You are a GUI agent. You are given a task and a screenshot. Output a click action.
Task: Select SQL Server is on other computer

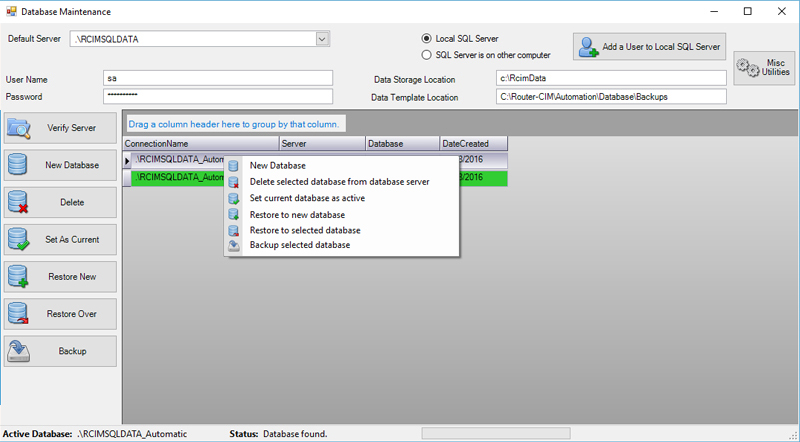coord(427,55)
